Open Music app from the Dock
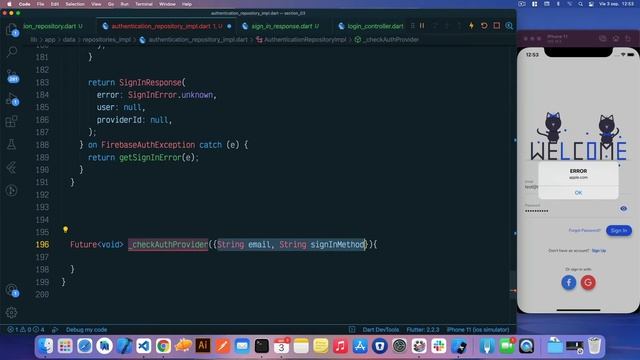This screenshot has width=640, height=360. pos(340,346)
